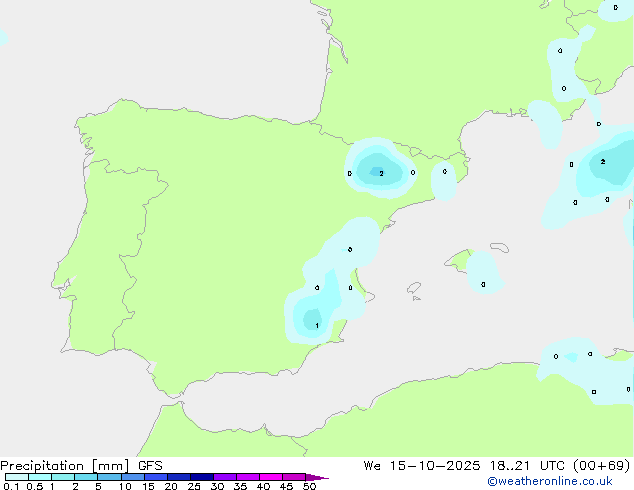Click the 'Precipitation [mm]' title text
The height and width of the screenshot is (490, 634).
(x=65, y=466)
